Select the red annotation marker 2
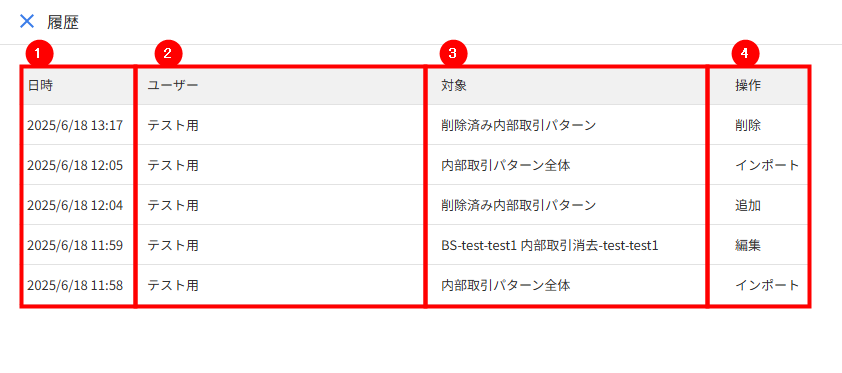The height and width of the screenshot is (373, 842). pyautogui.click(x=168, y=53)
